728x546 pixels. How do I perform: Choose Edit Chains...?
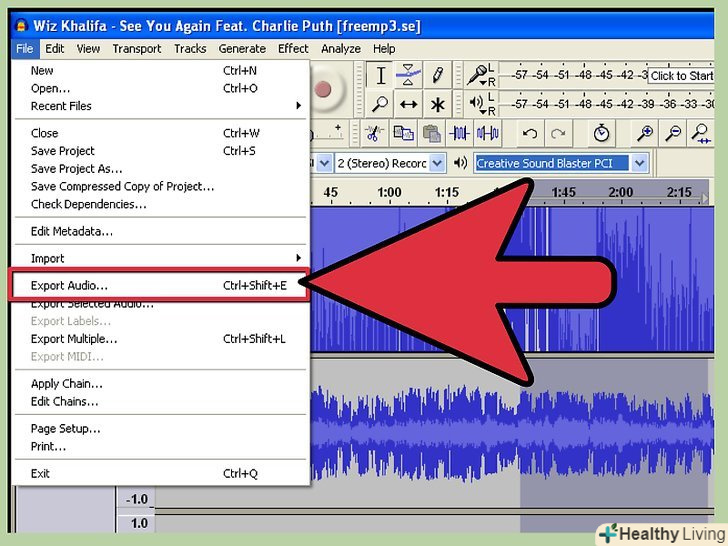160,401
